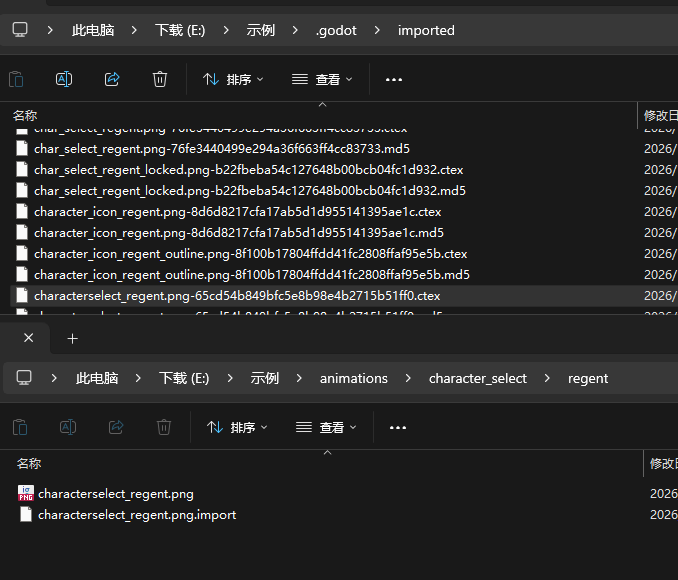The image size is (678, 580).
Task: Go to character_select in breadcrumb path
Action: [x=478, y=378]
